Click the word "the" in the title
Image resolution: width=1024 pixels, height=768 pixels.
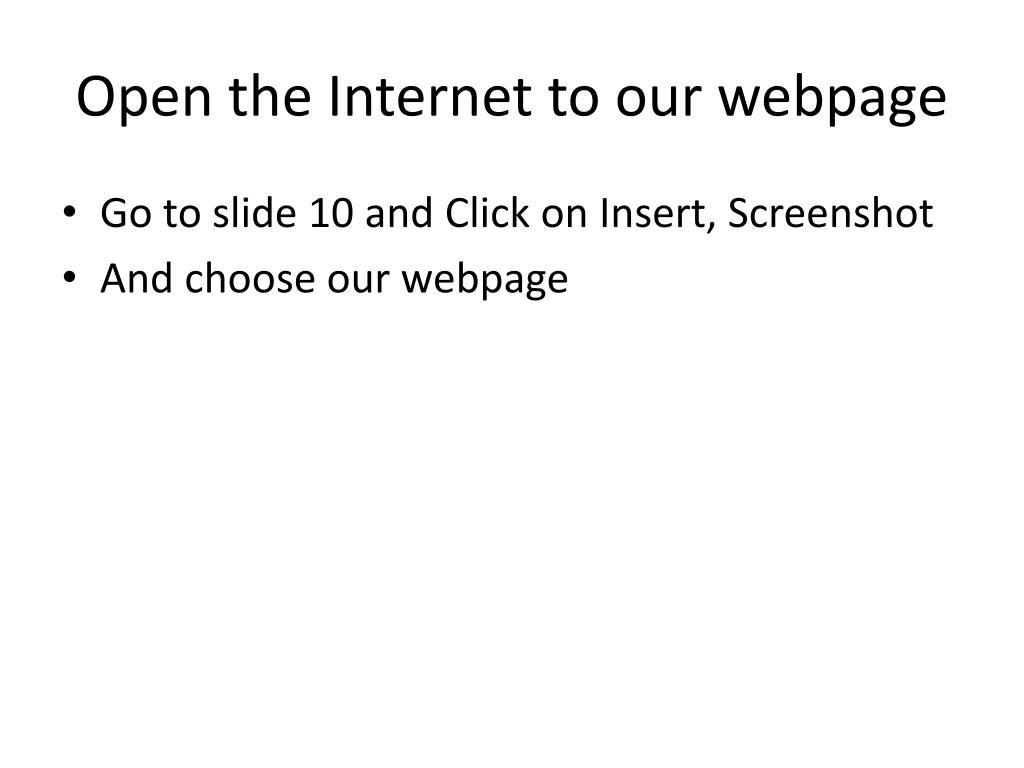[270, 96]
